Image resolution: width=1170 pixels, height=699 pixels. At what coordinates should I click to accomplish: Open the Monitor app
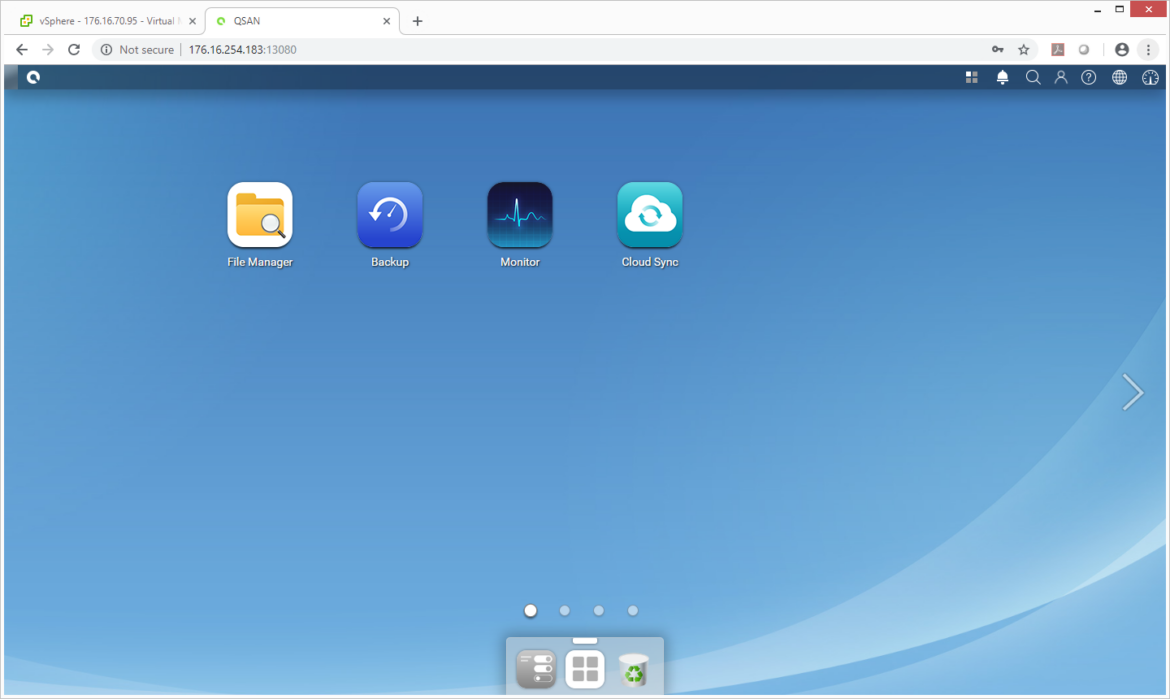point(519,215)
